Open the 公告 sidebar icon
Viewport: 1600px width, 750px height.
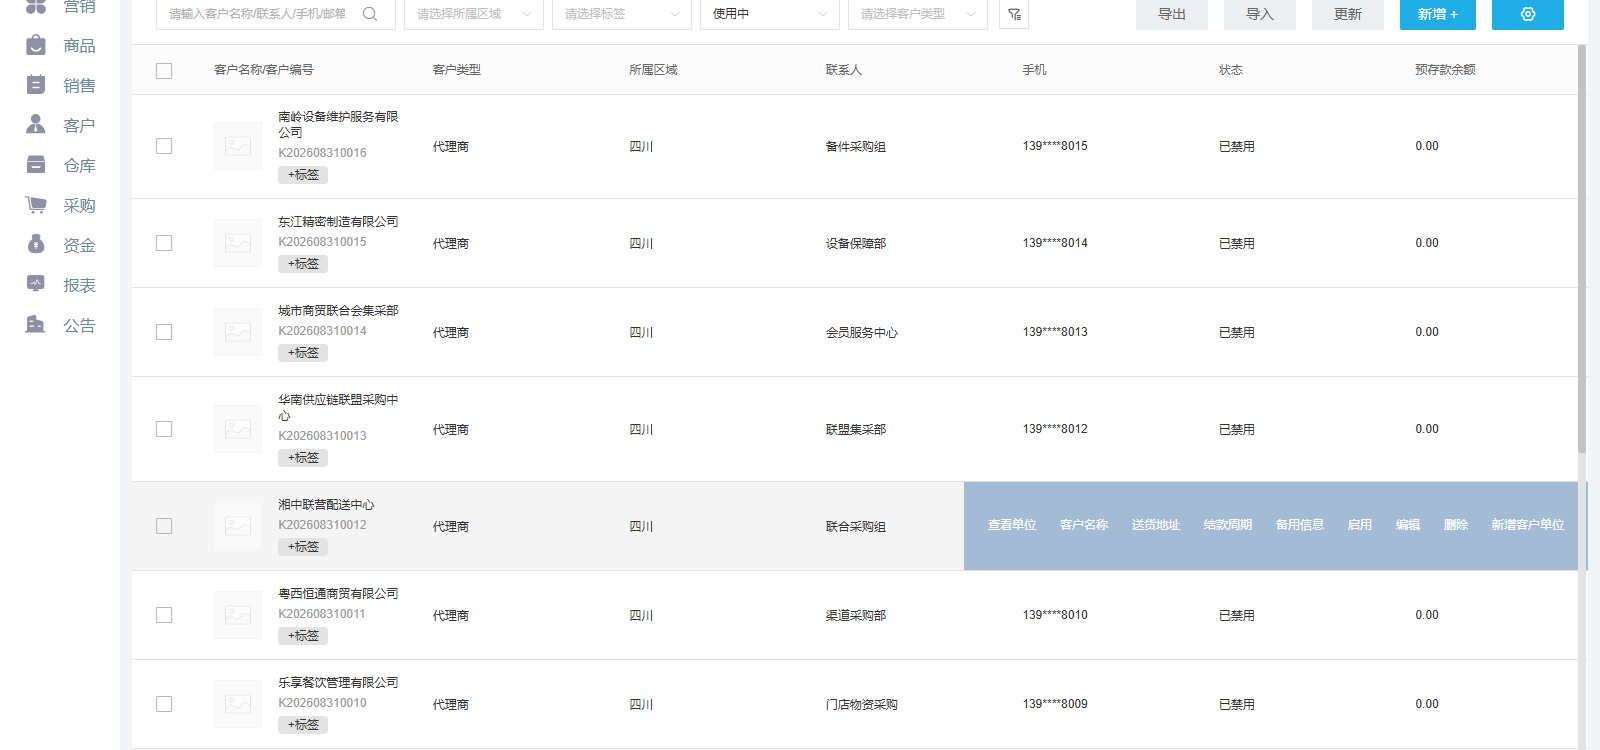point(36,324)
